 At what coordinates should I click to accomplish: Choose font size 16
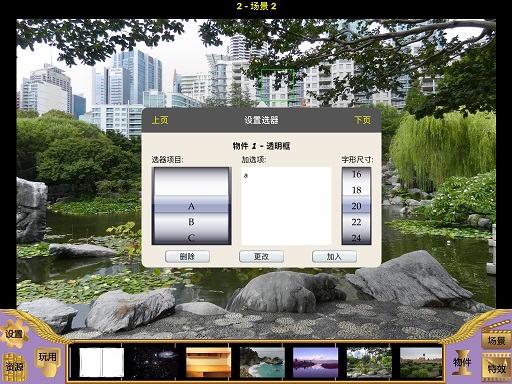pyautogui.click(x=356, y=174)
